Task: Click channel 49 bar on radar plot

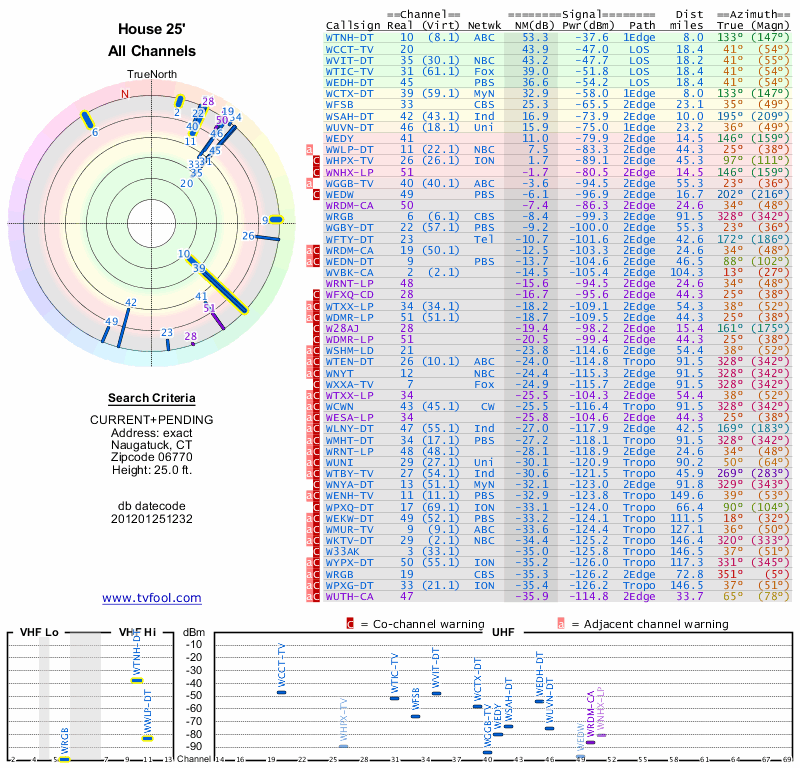Action: pyautogui.click(x=105, y=334)
